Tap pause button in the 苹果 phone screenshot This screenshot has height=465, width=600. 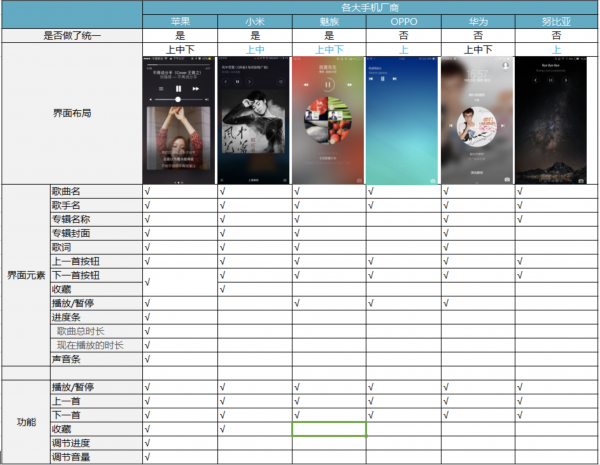(x=178, y=89)
